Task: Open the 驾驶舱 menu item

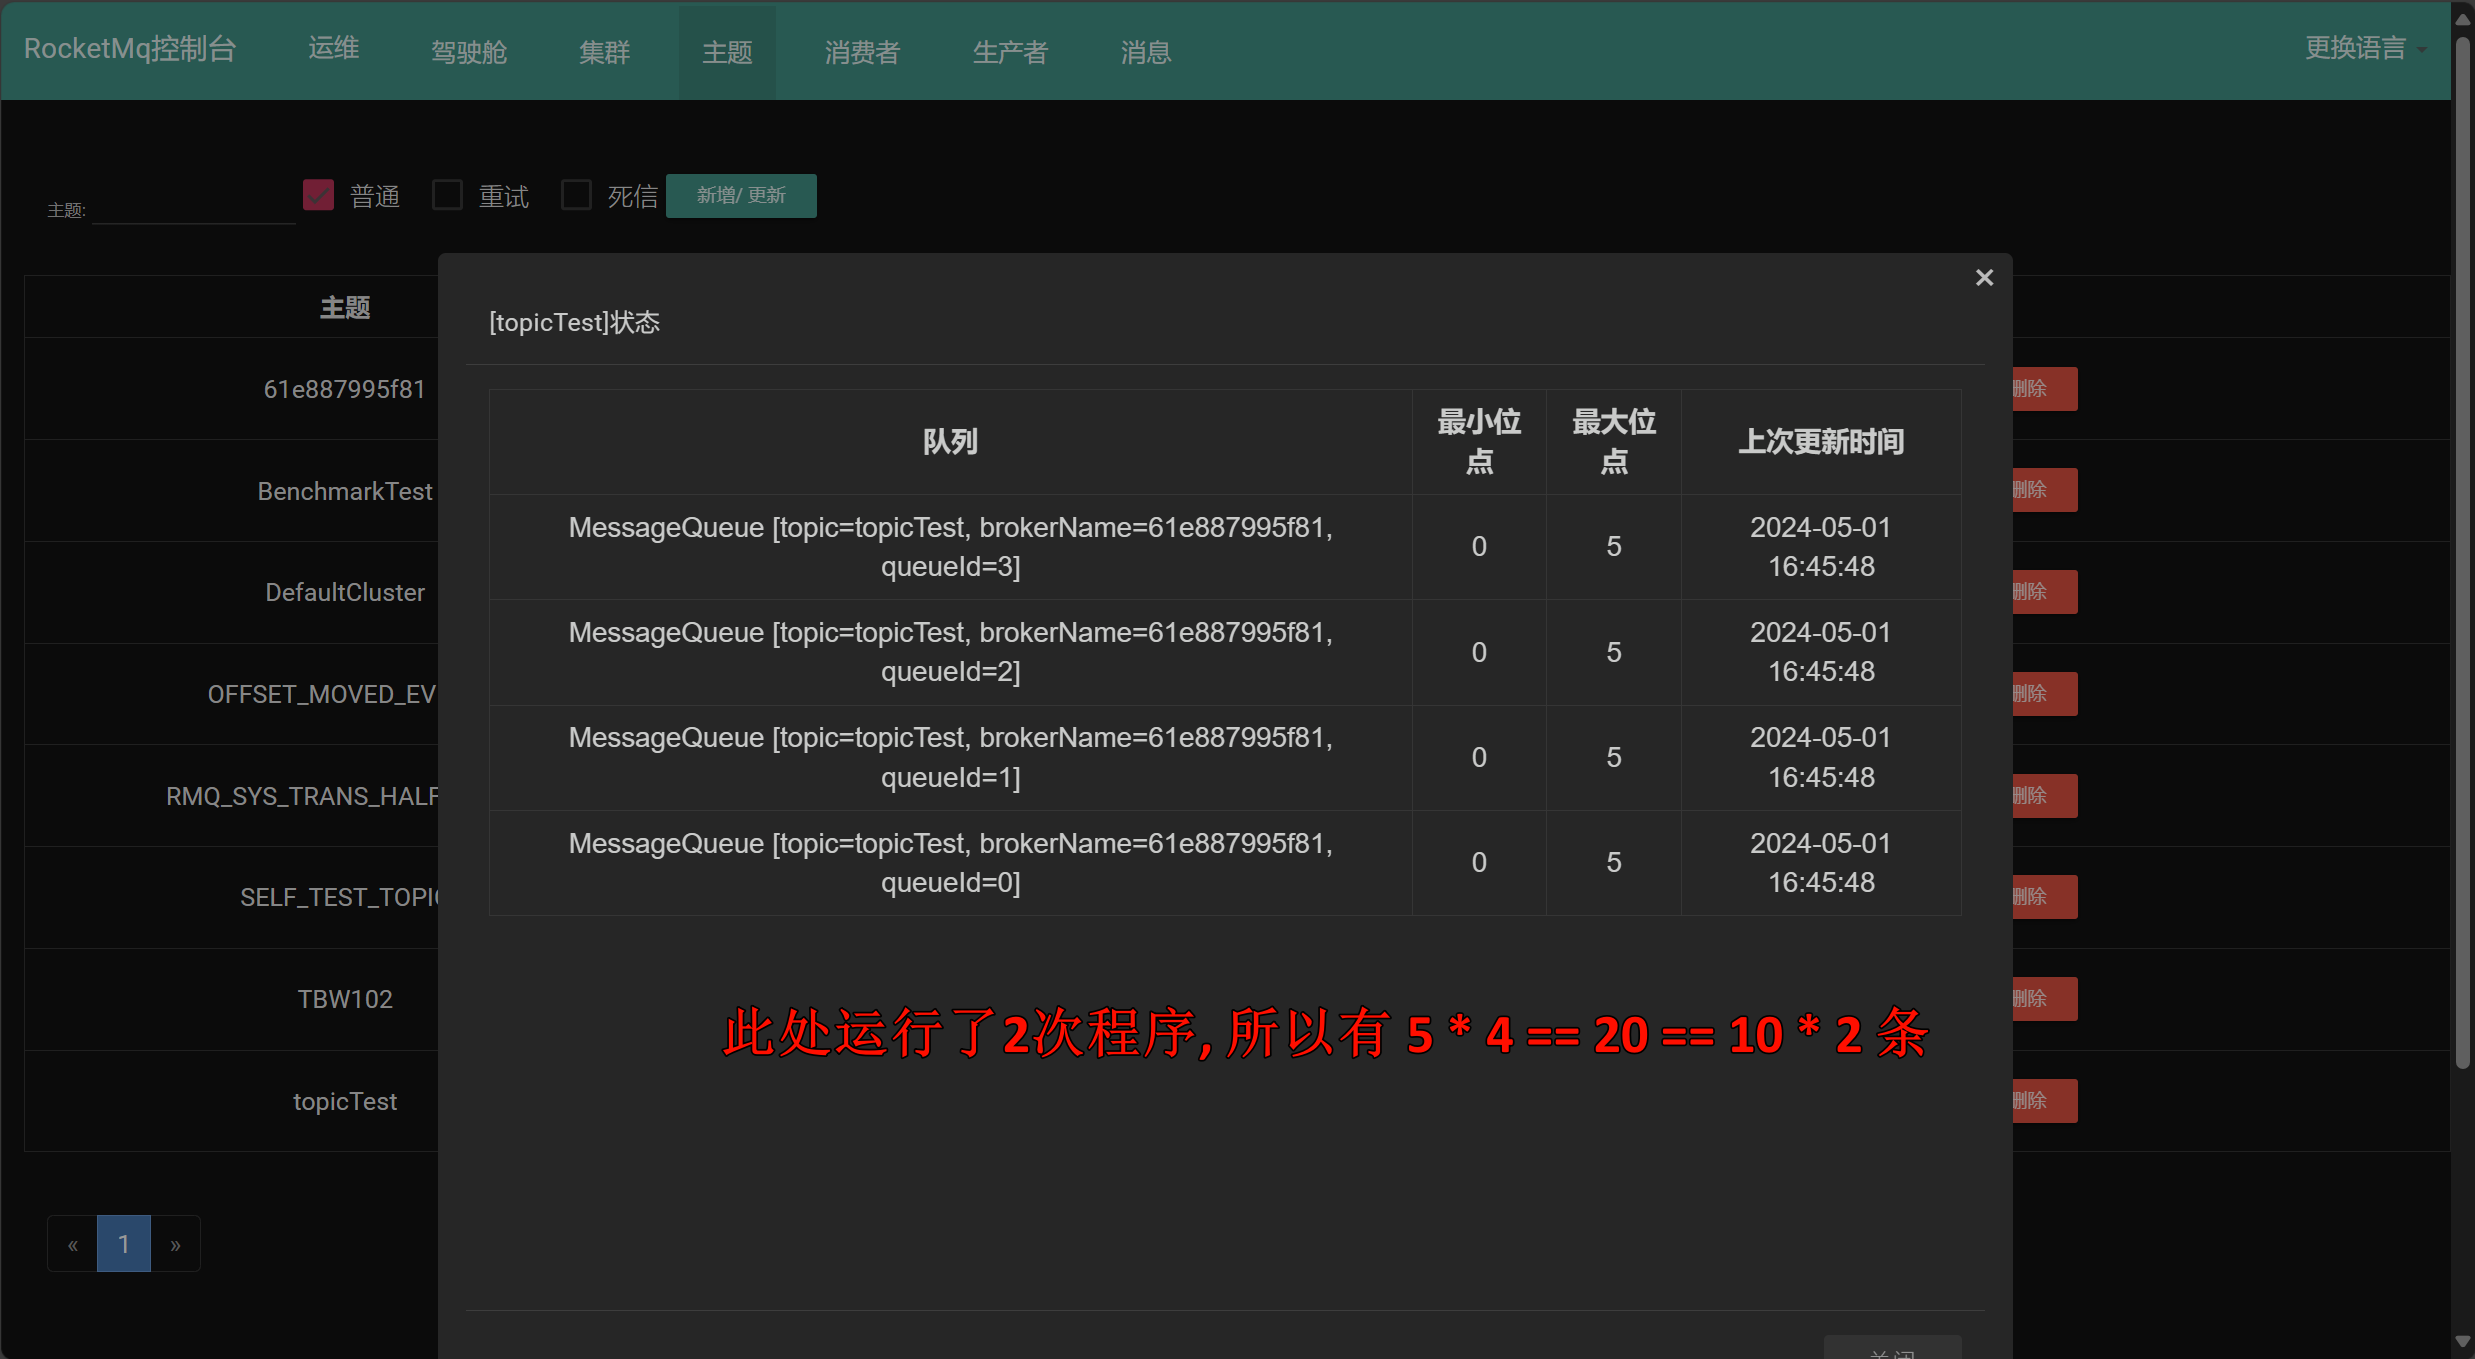Action: pyautogui.click(x=468, y=51)
